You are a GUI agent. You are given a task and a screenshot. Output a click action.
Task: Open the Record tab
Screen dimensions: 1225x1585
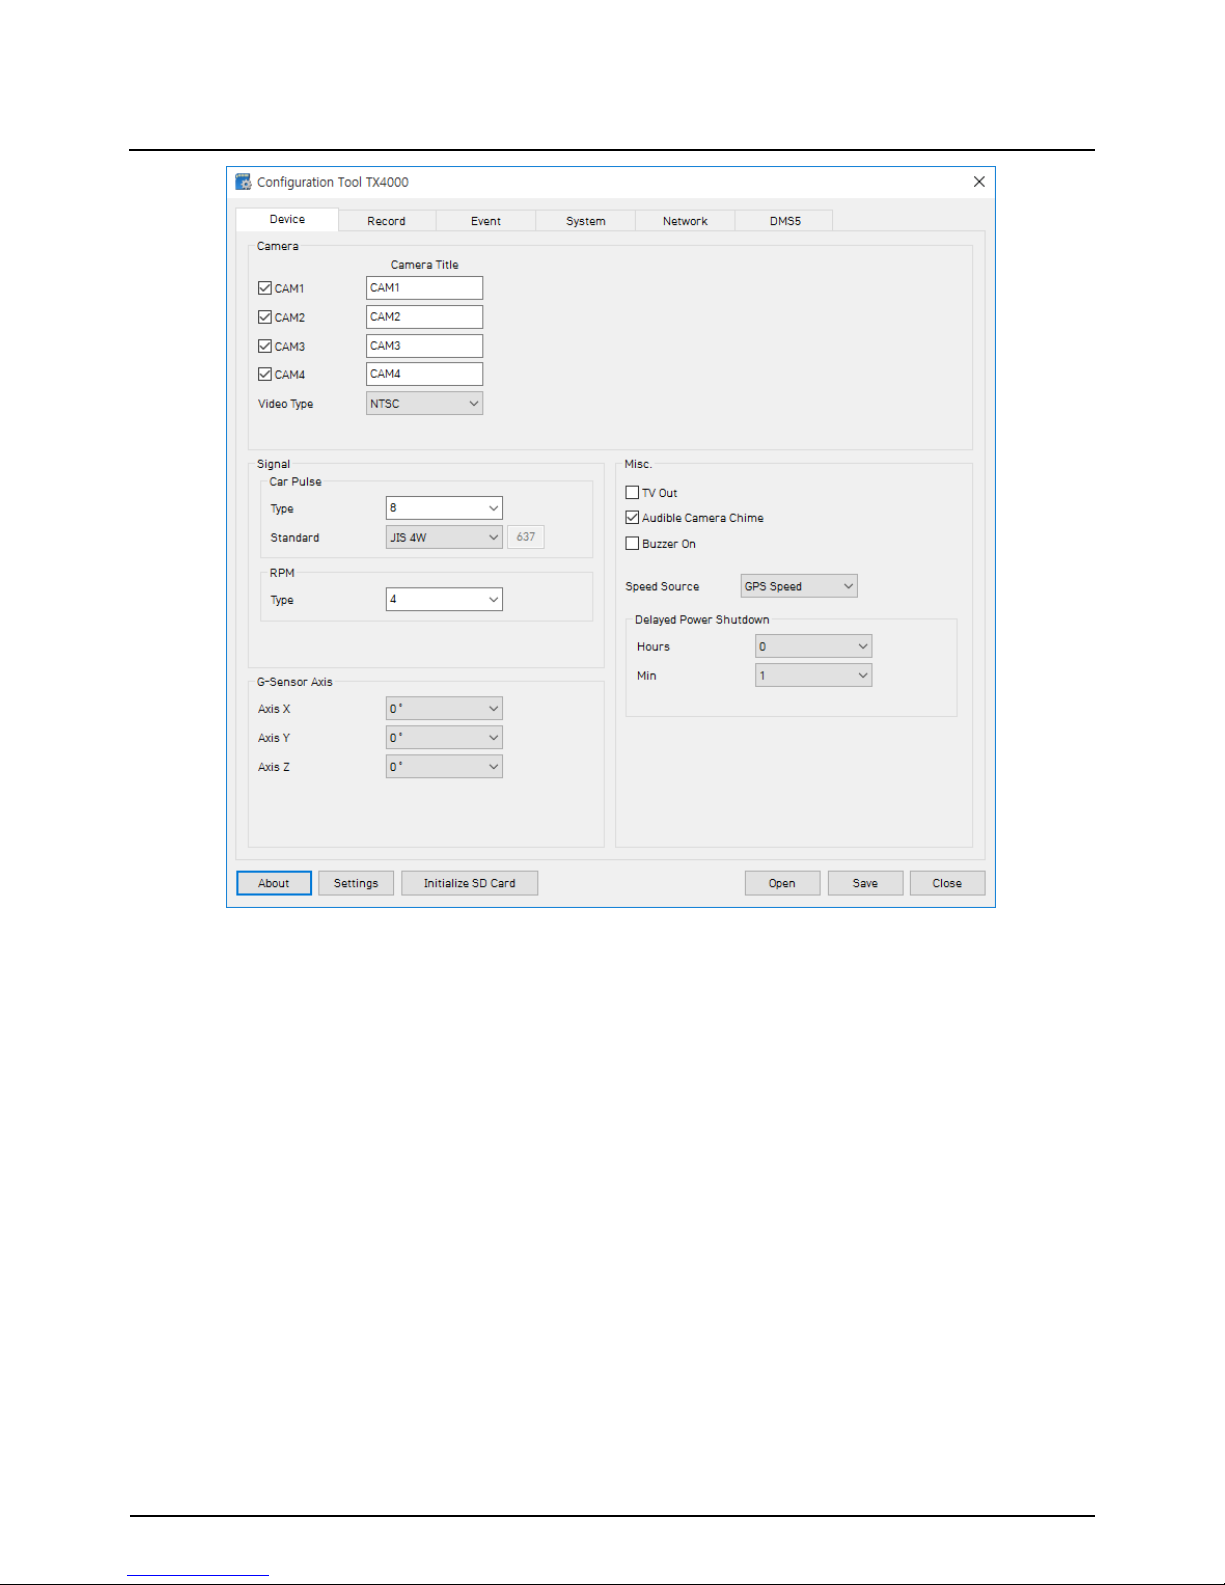pyautogui.click(x=386, y=221)
